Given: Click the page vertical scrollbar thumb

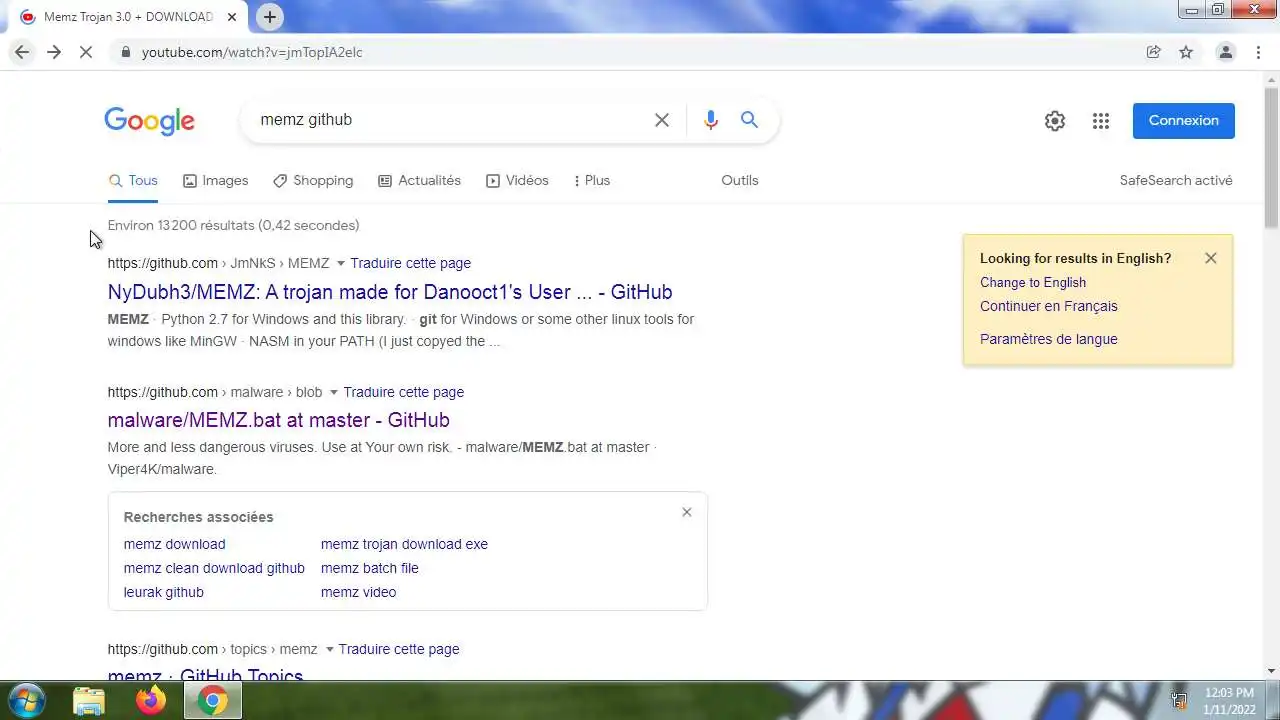Looking at the screenshot, I should [x=1271, y=157].
